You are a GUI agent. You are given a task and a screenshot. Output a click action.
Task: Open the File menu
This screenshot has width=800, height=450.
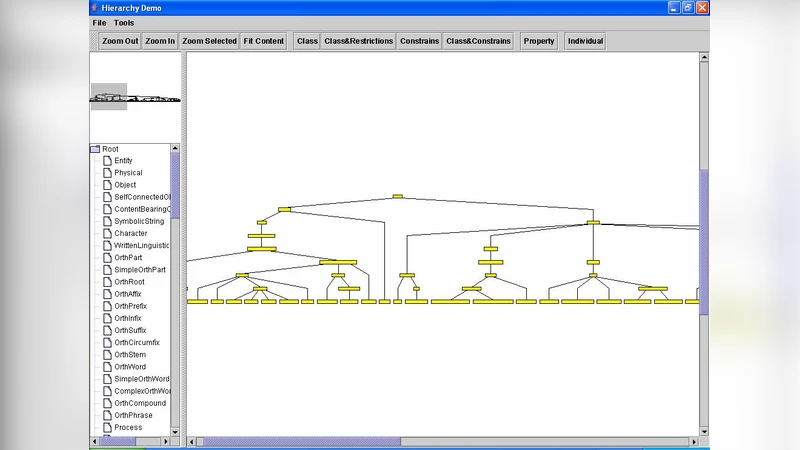click(99, 22)
